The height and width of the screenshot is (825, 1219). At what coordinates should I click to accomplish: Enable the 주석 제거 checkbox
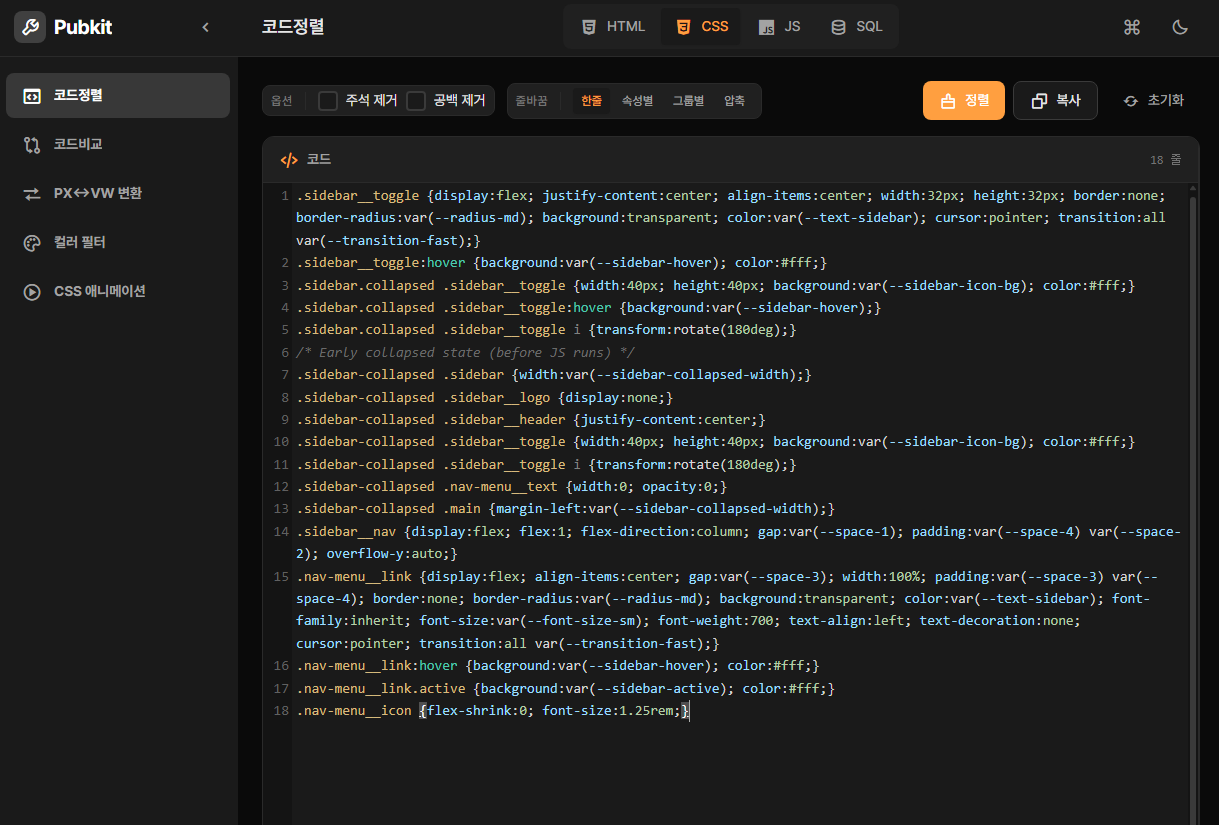pos(328,100)
